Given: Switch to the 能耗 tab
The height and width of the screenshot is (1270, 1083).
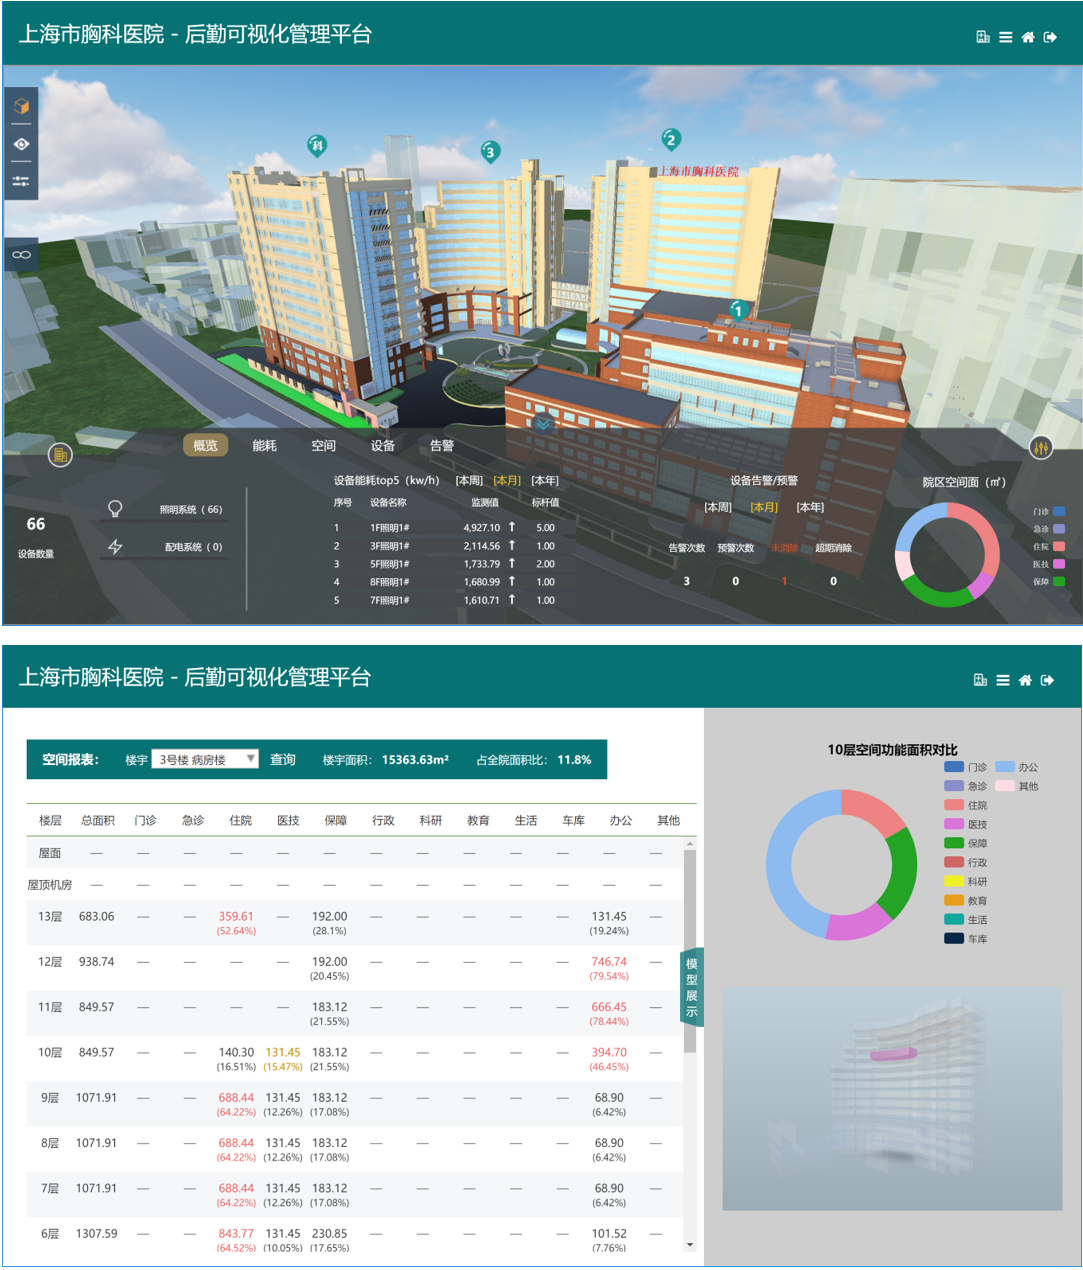Looking at the screenshot, I should [264, 446].
